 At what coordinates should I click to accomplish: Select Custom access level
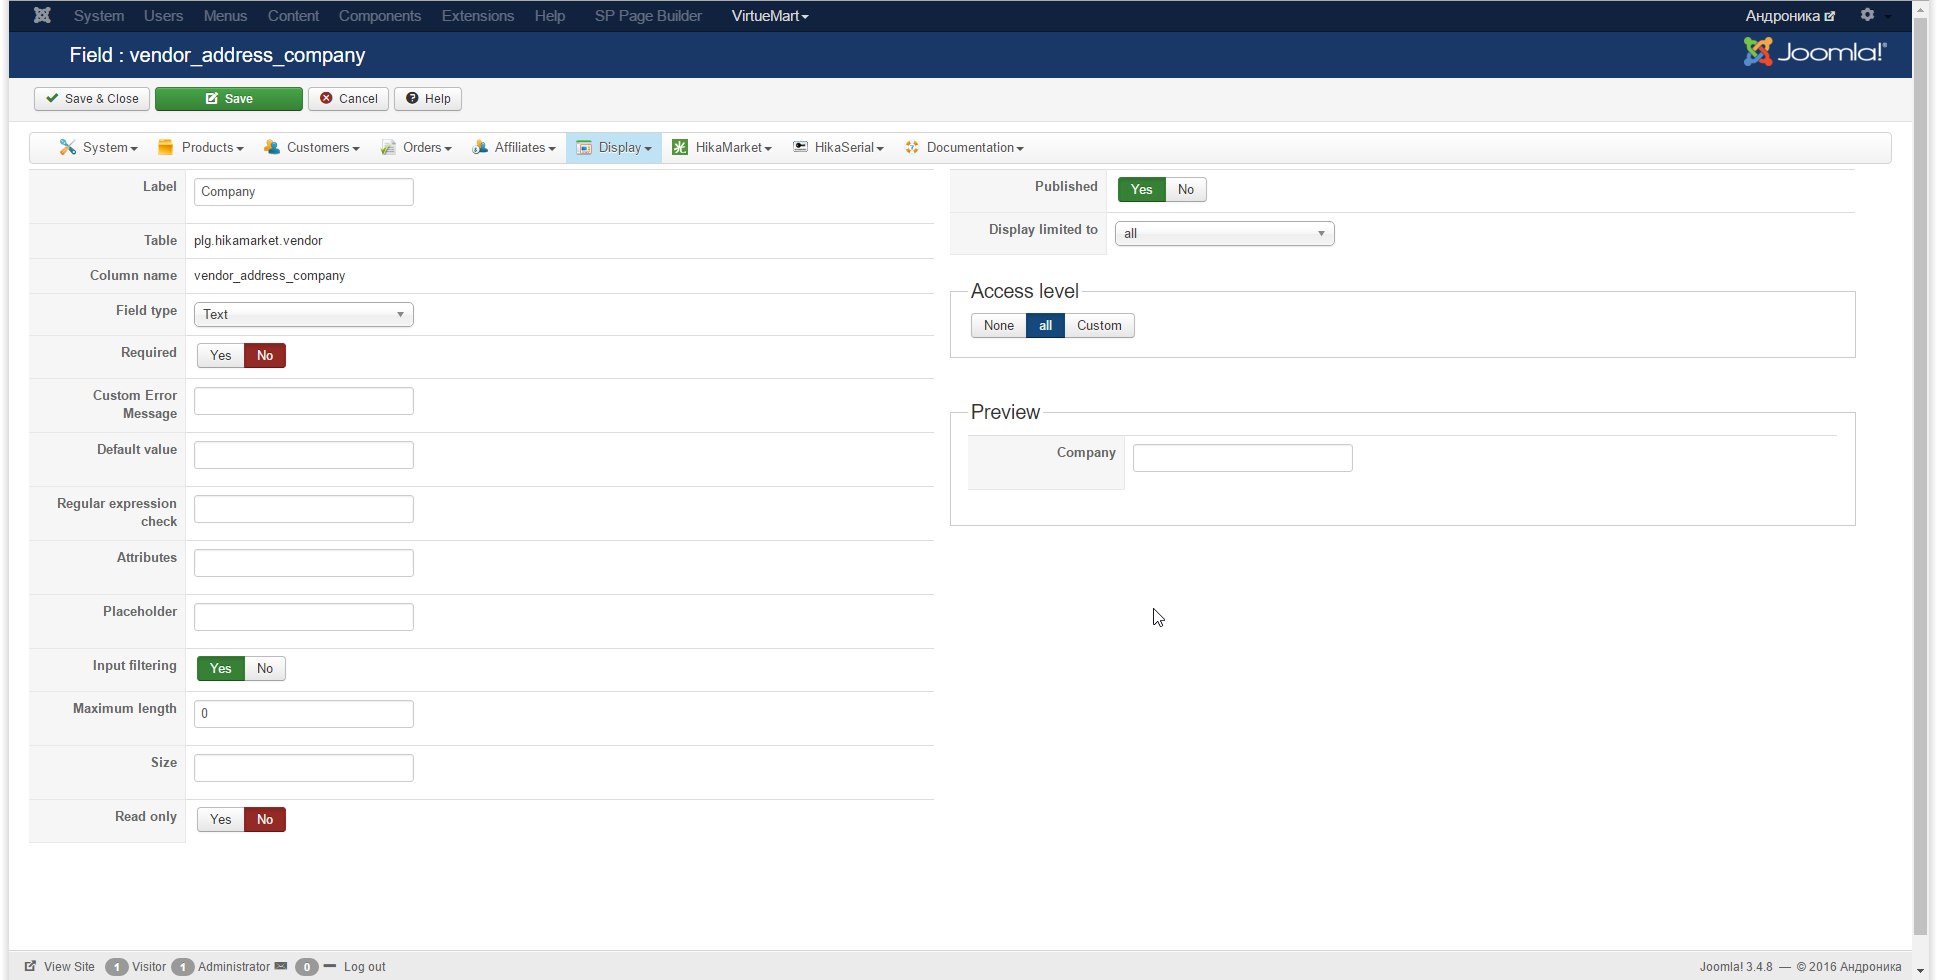coord(1099,326)
